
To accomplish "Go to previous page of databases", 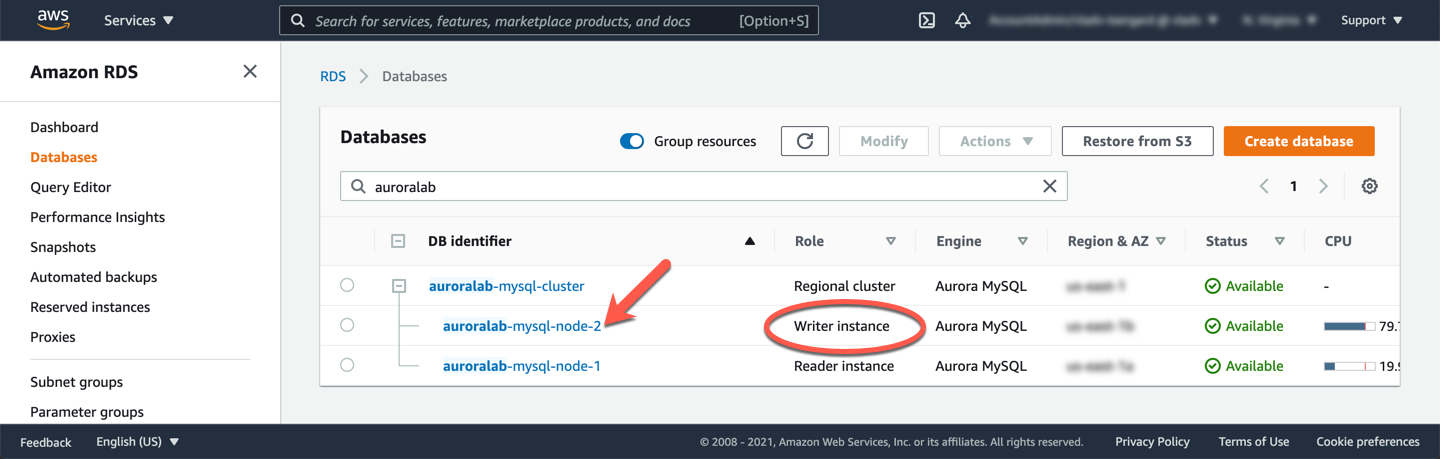I will coord(1264,186).
